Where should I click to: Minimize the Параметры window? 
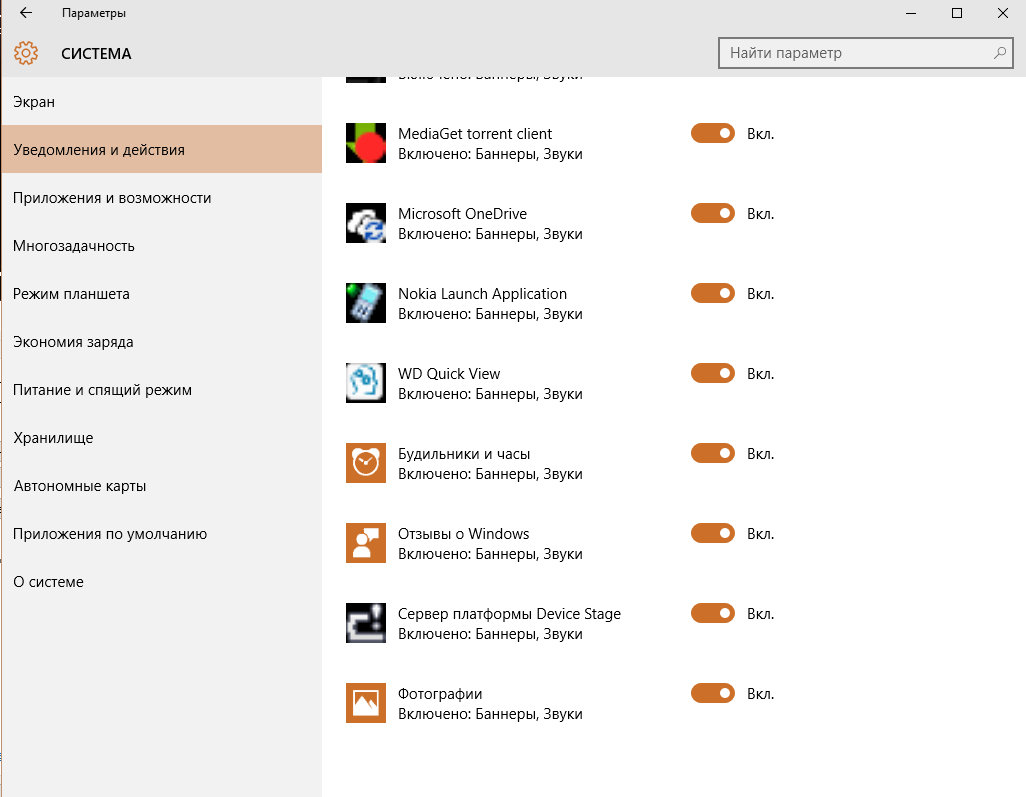[x=911, y=13]
